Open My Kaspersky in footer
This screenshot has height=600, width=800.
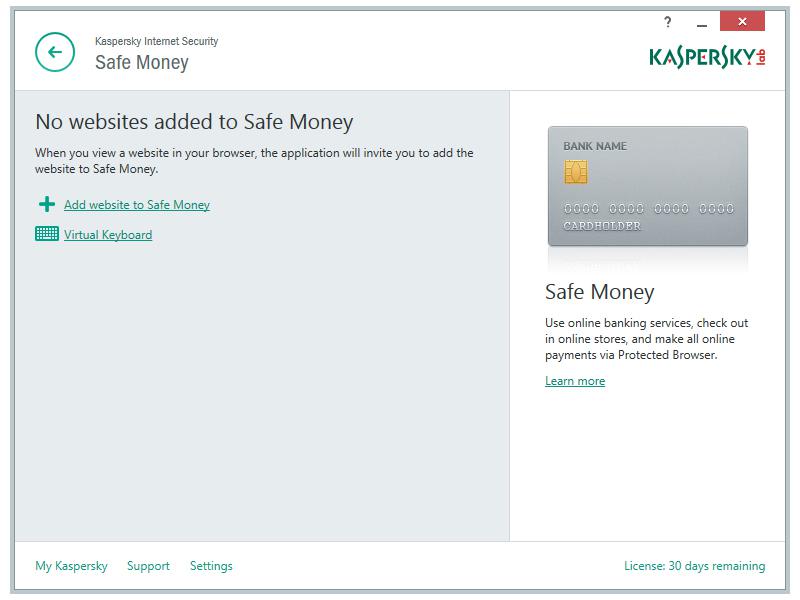[71, 566]
